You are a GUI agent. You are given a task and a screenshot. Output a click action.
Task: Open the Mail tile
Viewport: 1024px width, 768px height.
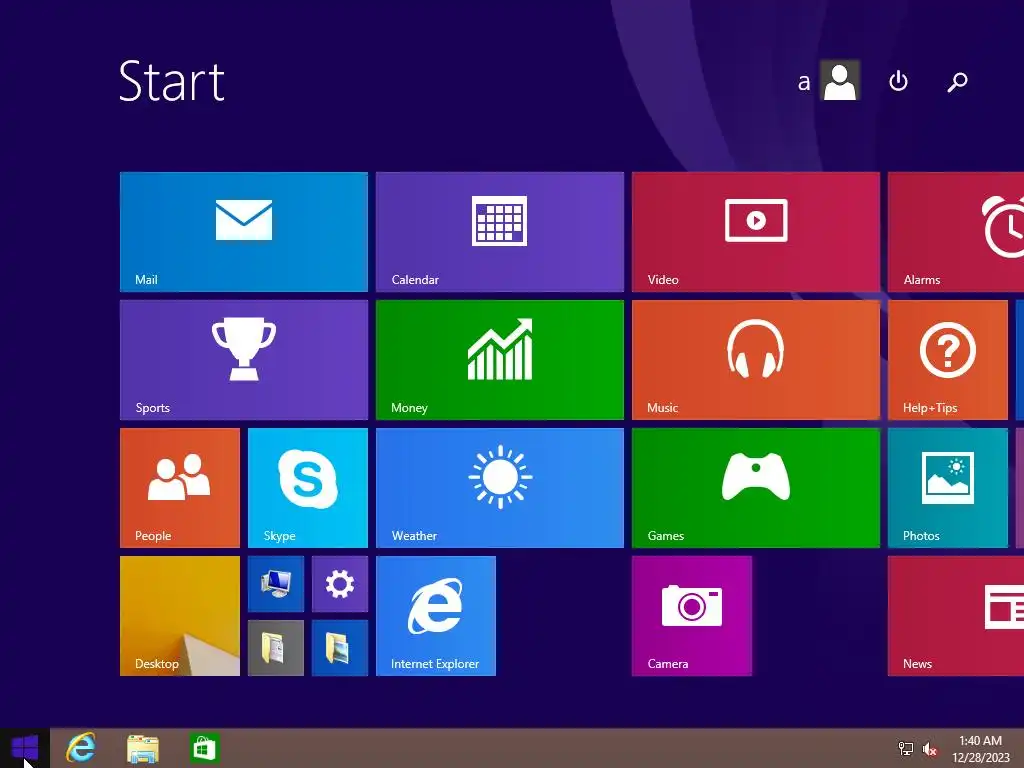point(244,232)
